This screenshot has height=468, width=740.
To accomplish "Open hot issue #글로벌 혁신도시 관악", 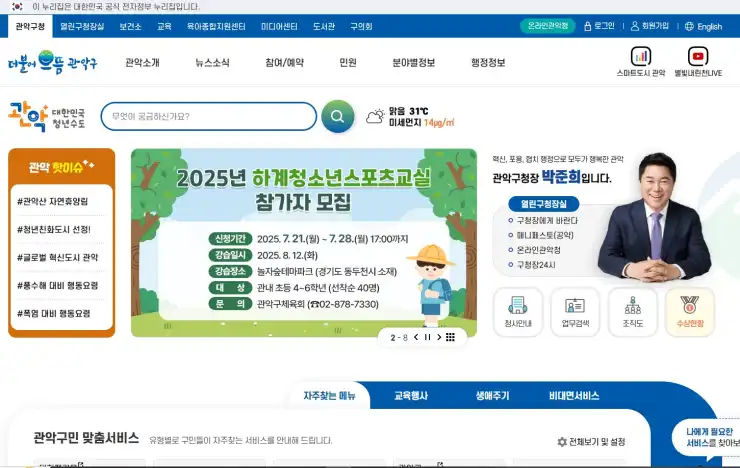I will tap(58, 258).
